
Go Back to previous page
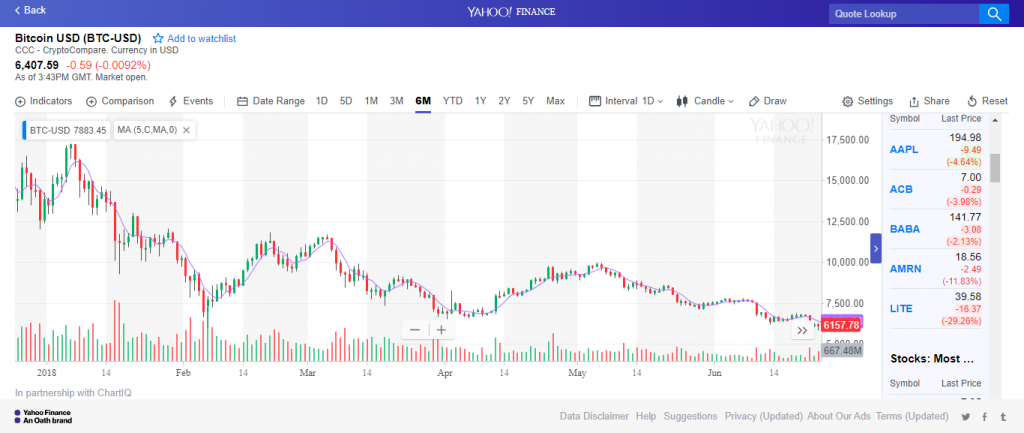point(30,10)
